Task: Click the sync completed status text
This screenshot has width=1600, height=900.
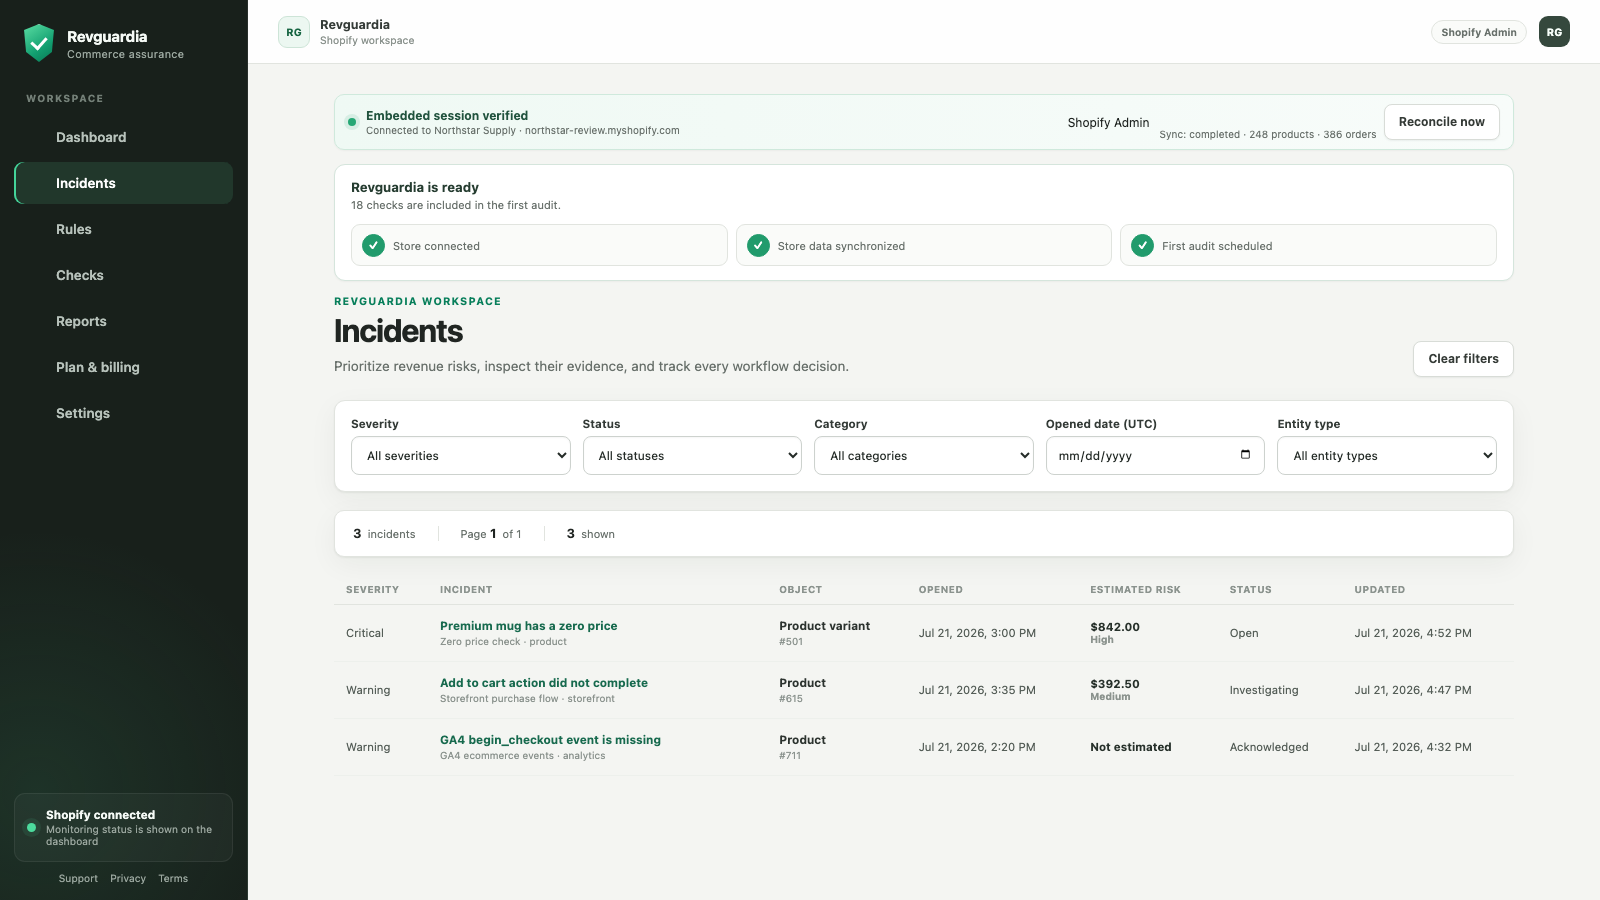Action: pyautogui.click(x=1268, y=135)
